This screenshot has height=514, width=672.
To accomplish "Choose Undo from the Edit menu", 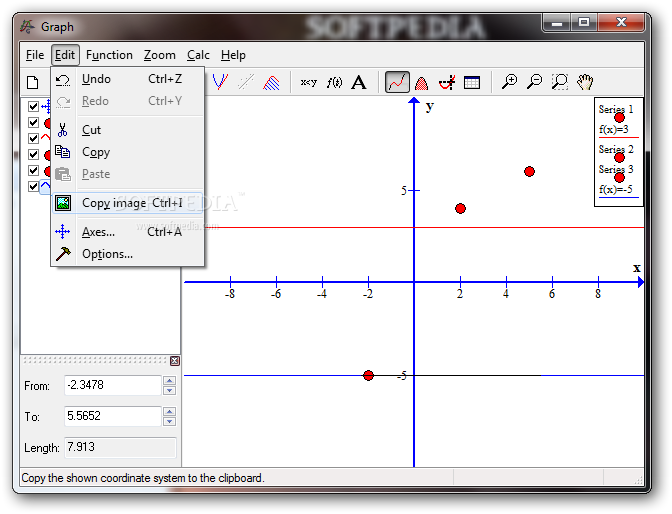I will tap(127, 79).
